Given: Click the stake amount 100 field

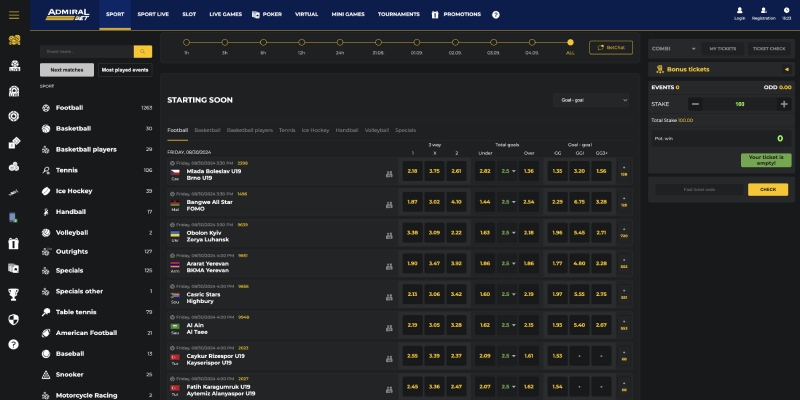Looking at the screenshot, I should coord(739,104).
